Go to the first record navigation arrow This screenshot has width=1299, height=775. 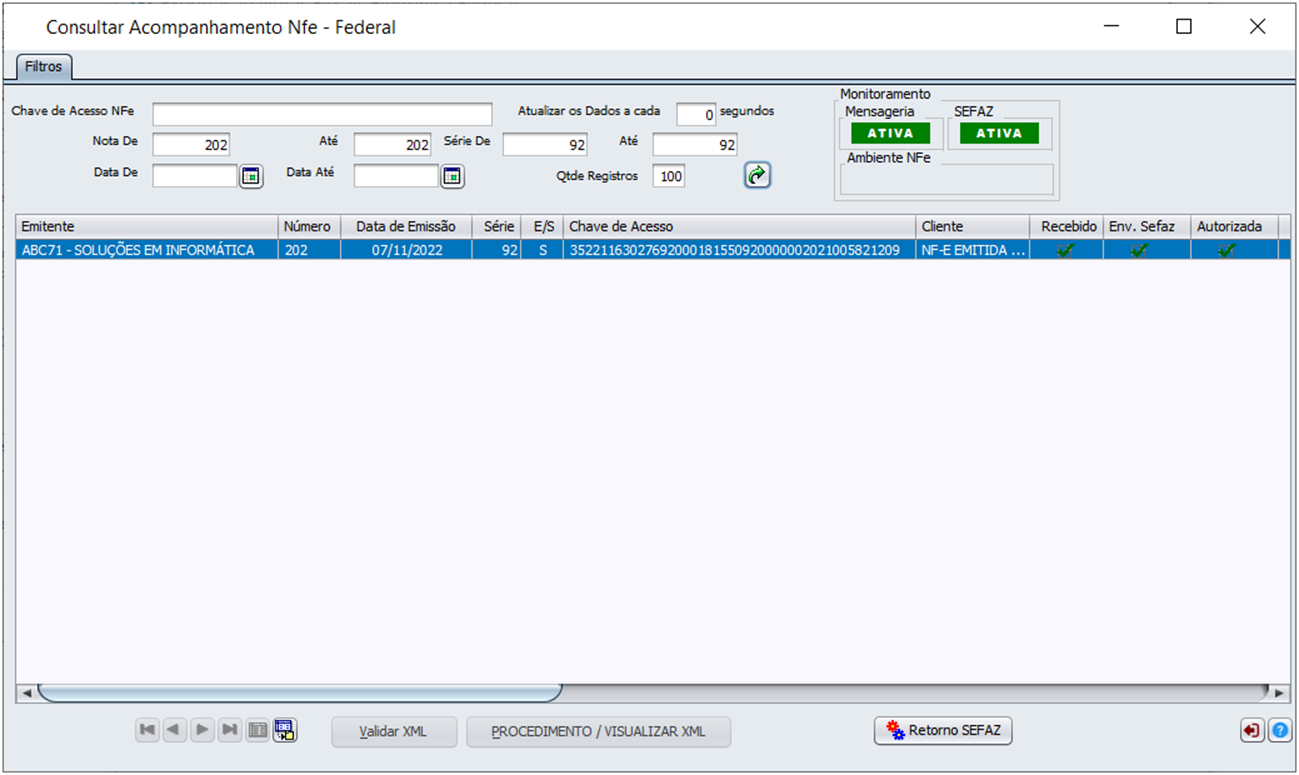(x=148, y=731)
